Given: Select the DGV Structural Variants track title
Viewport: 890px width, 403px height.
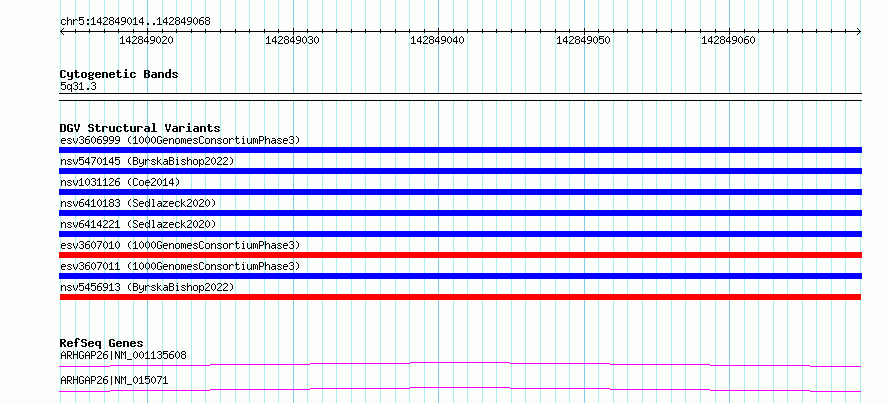Looking at the screenshot, I should (140, 128).
